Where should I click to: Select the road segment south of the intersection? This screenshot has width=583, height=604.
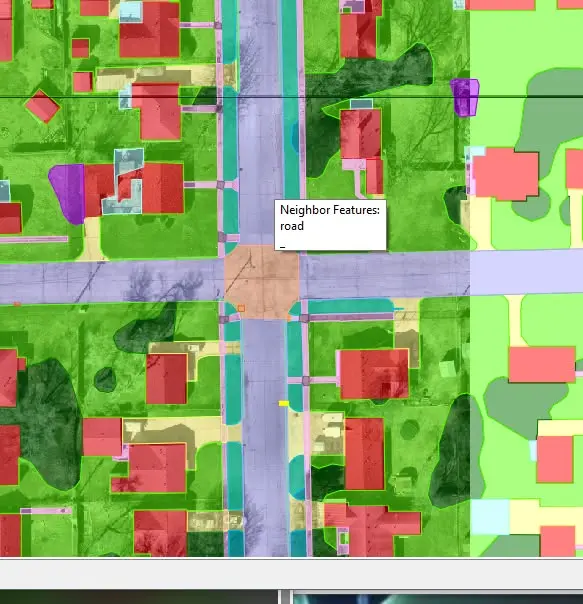(x=265, y=437)
